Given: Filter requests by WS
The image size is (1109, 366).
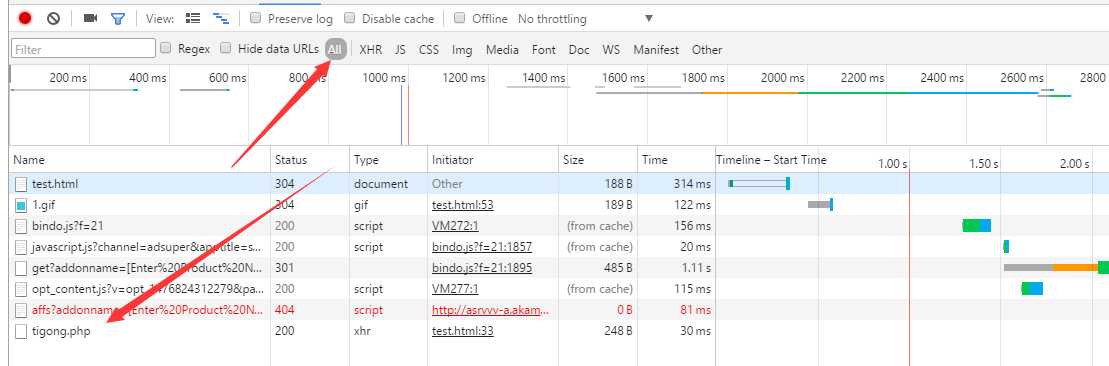Looking at the screenshot, I should tap(611, 50).
